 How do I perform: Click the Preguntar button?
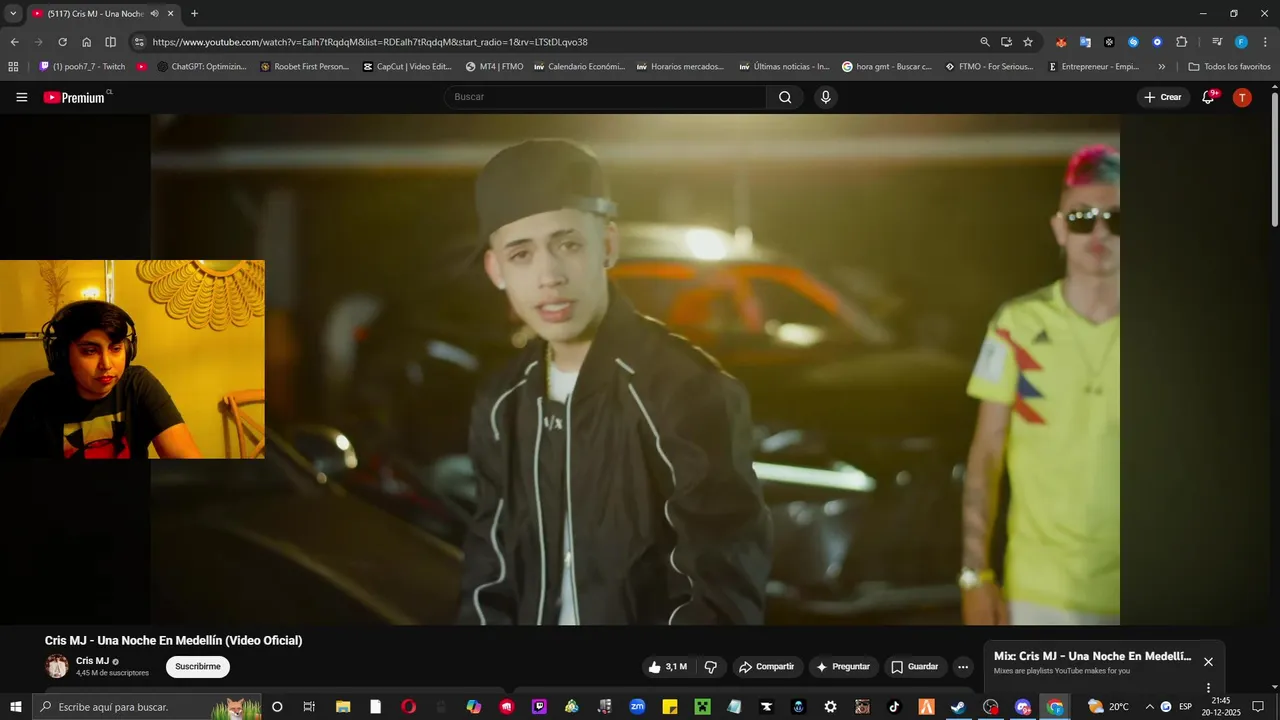point(843,667)
